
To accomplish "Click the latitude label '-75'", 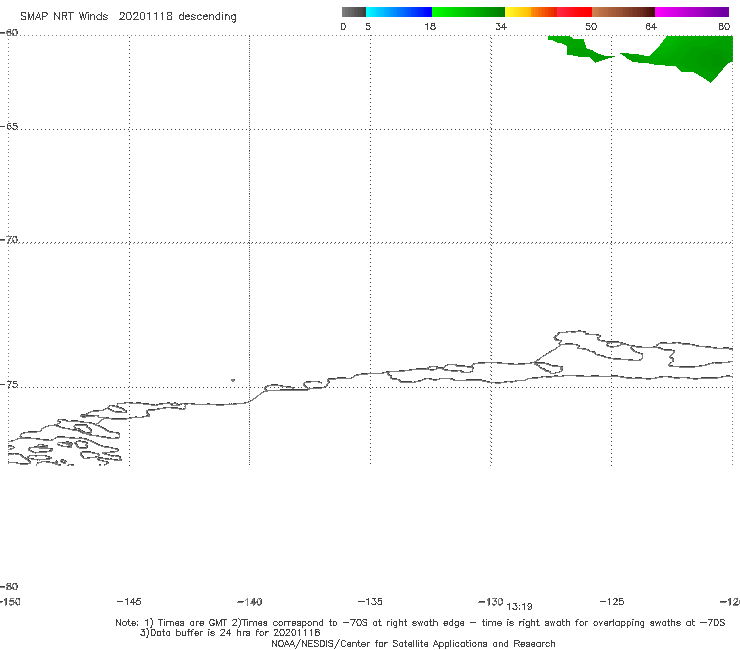I will pos(9,385).
